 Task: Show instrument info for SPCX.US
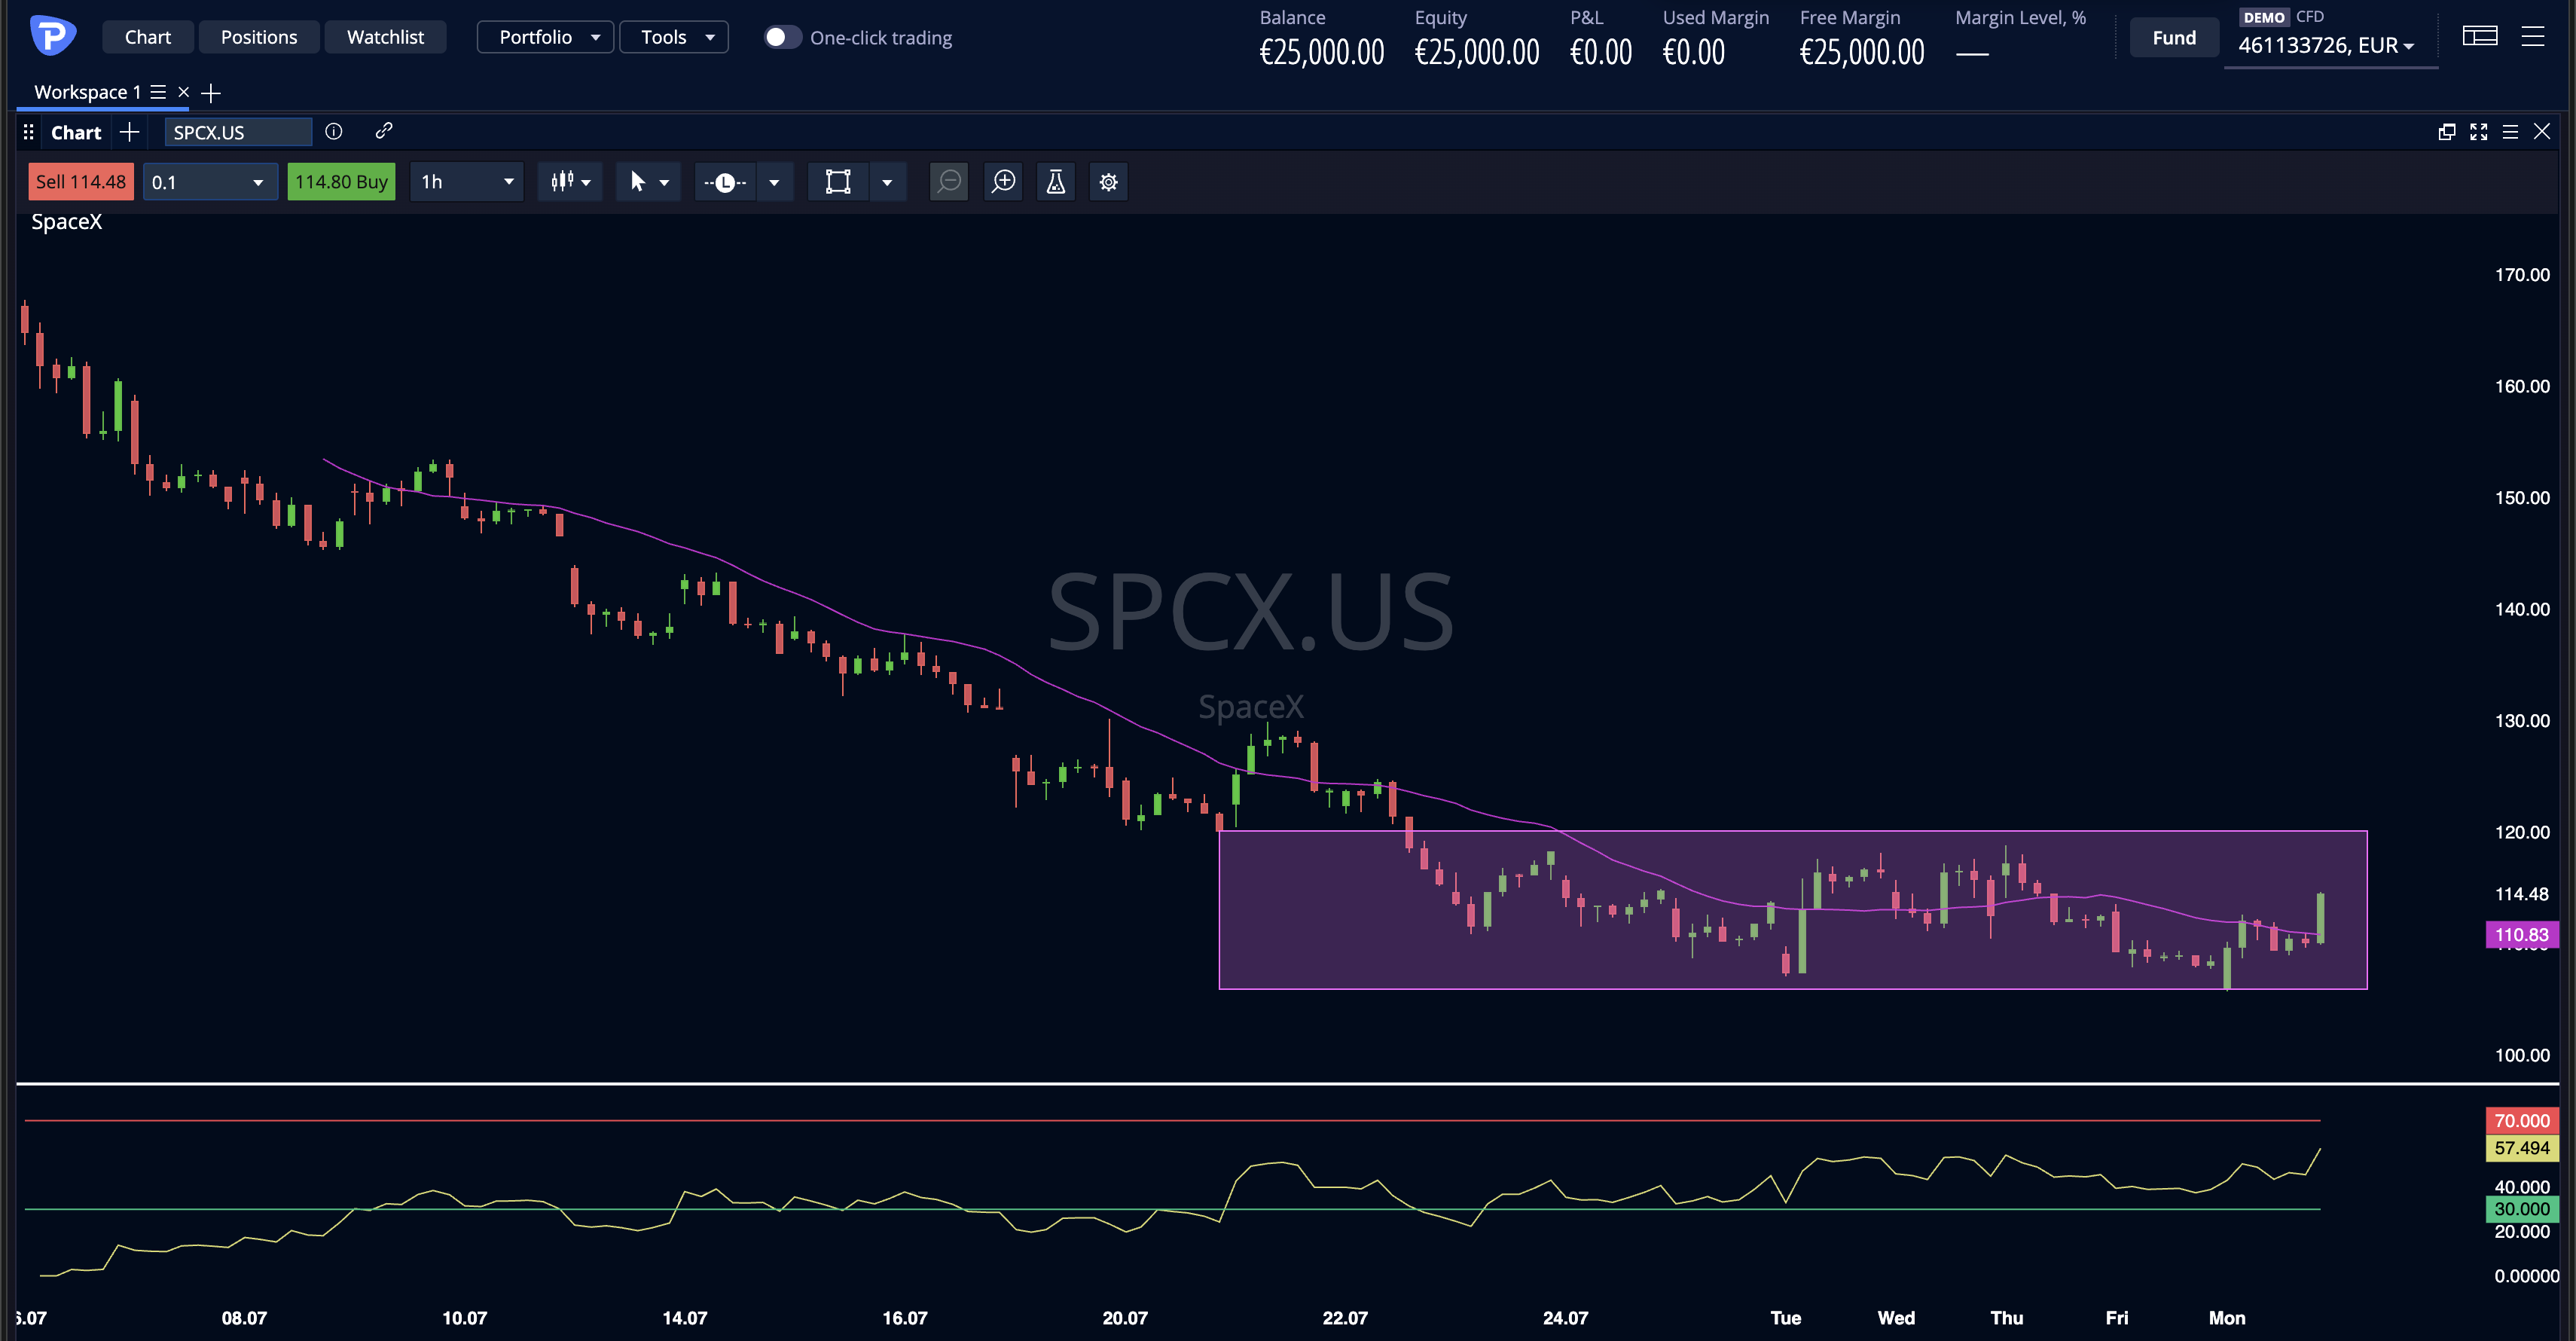[334, 131]
